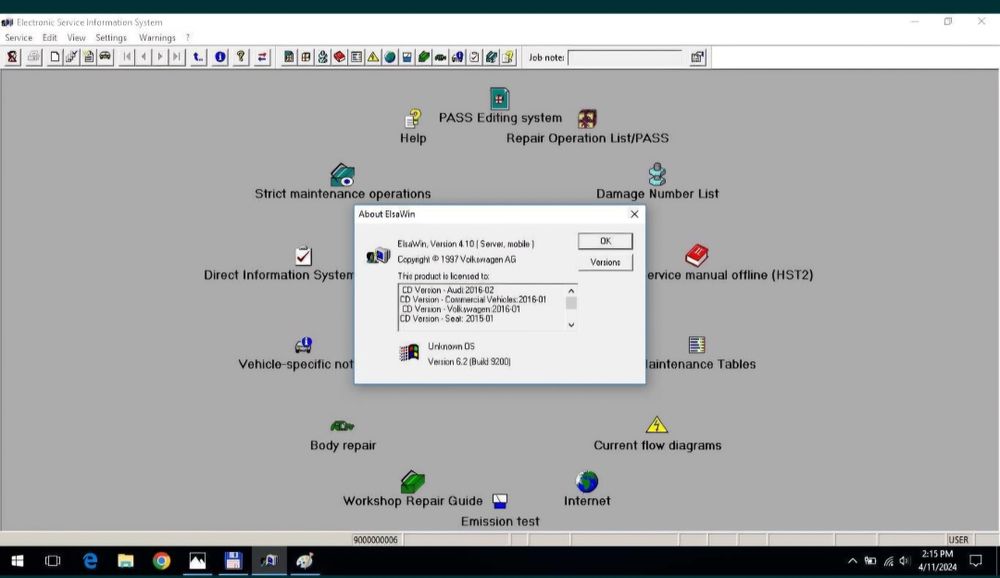Click the printer icon in toolbar
The image size is (1000, 578).
(x=33, y=57)
